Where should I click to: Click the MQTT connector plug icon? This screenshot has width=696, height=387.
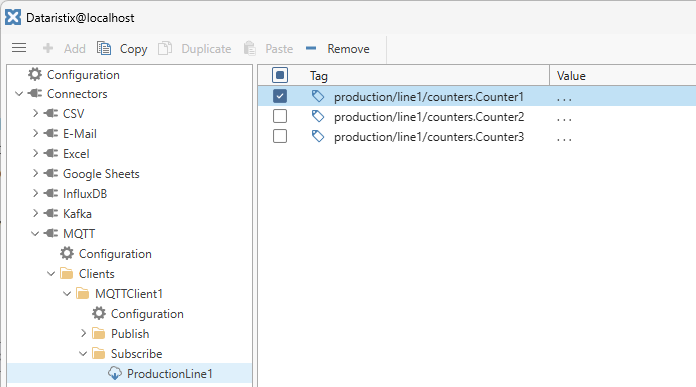(51, 233)
